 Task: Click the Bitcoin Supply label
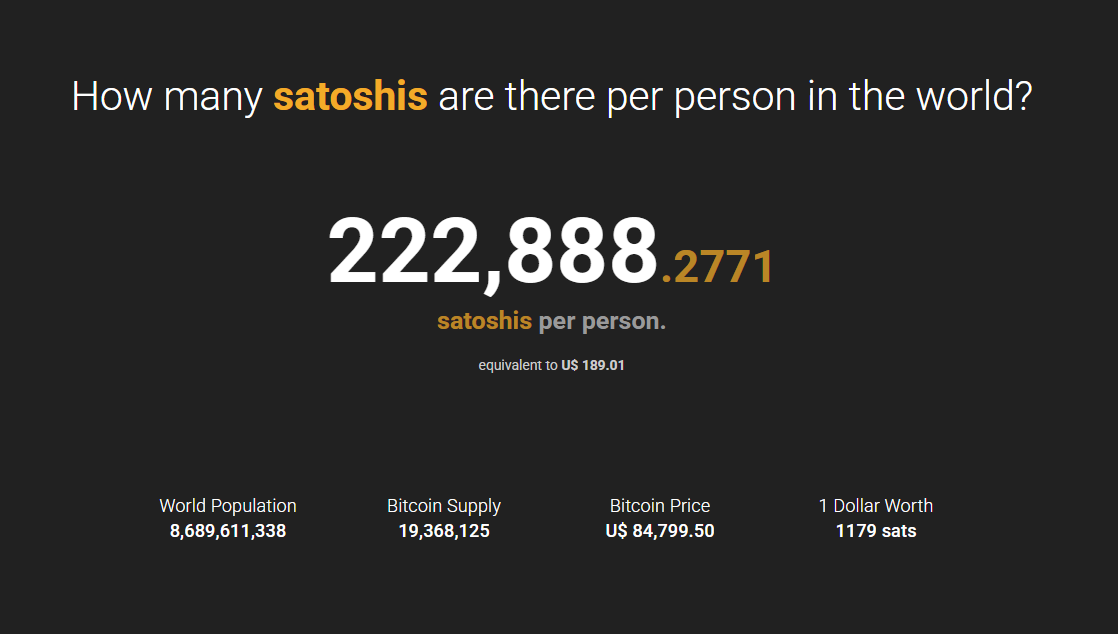point(443,506)
